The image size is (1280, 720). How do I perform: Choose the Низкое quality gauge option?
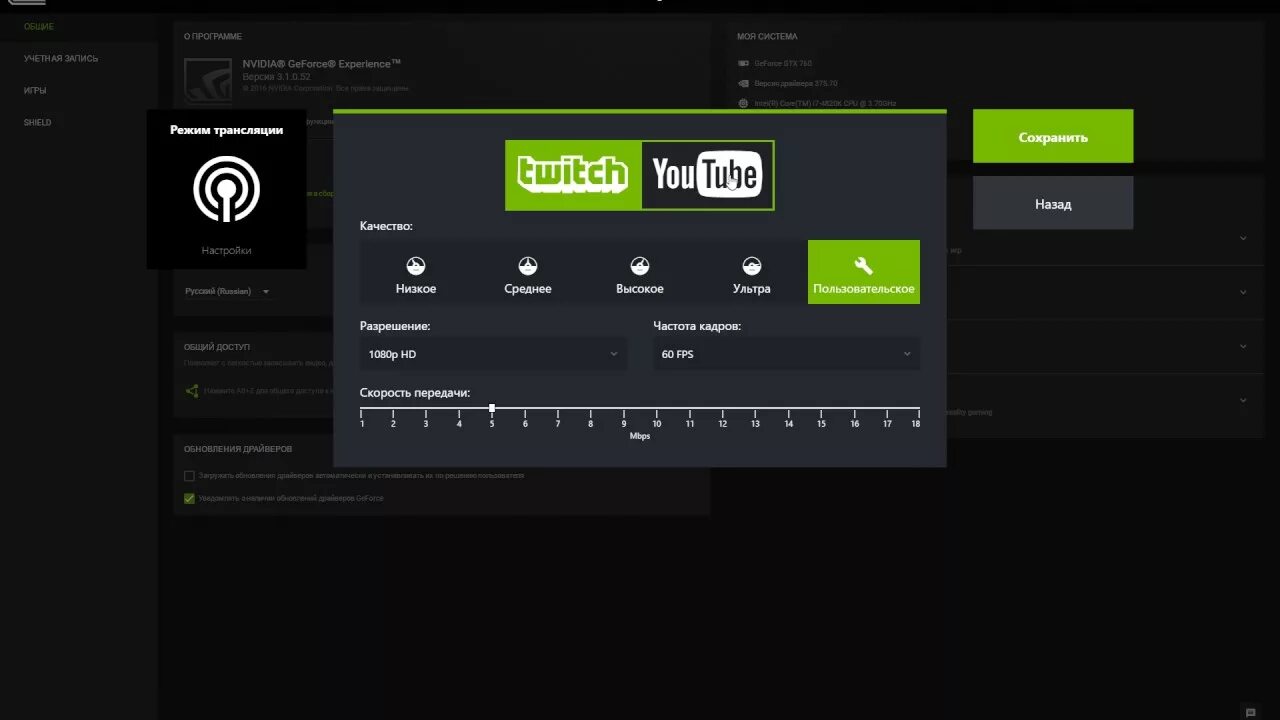pyautogui.click(x=416, y=272)
